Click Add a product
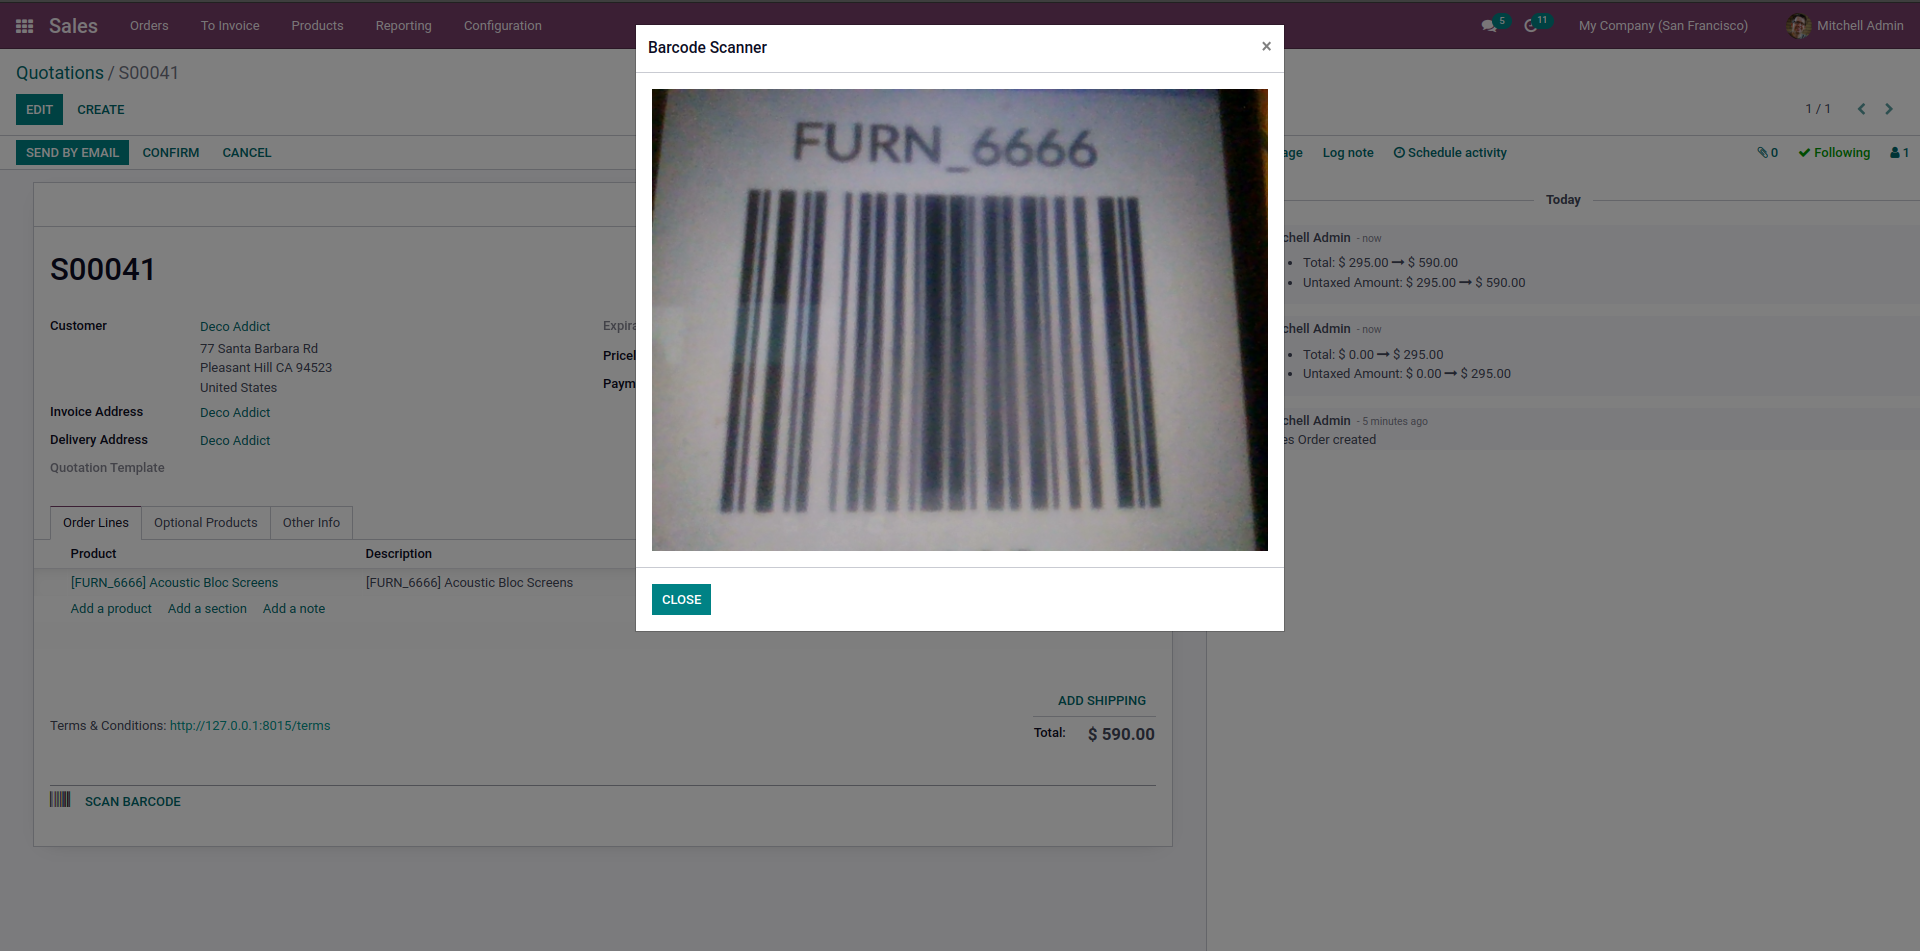The width and height of the screenshot is (1920, 951). click(x=111, y=609)
